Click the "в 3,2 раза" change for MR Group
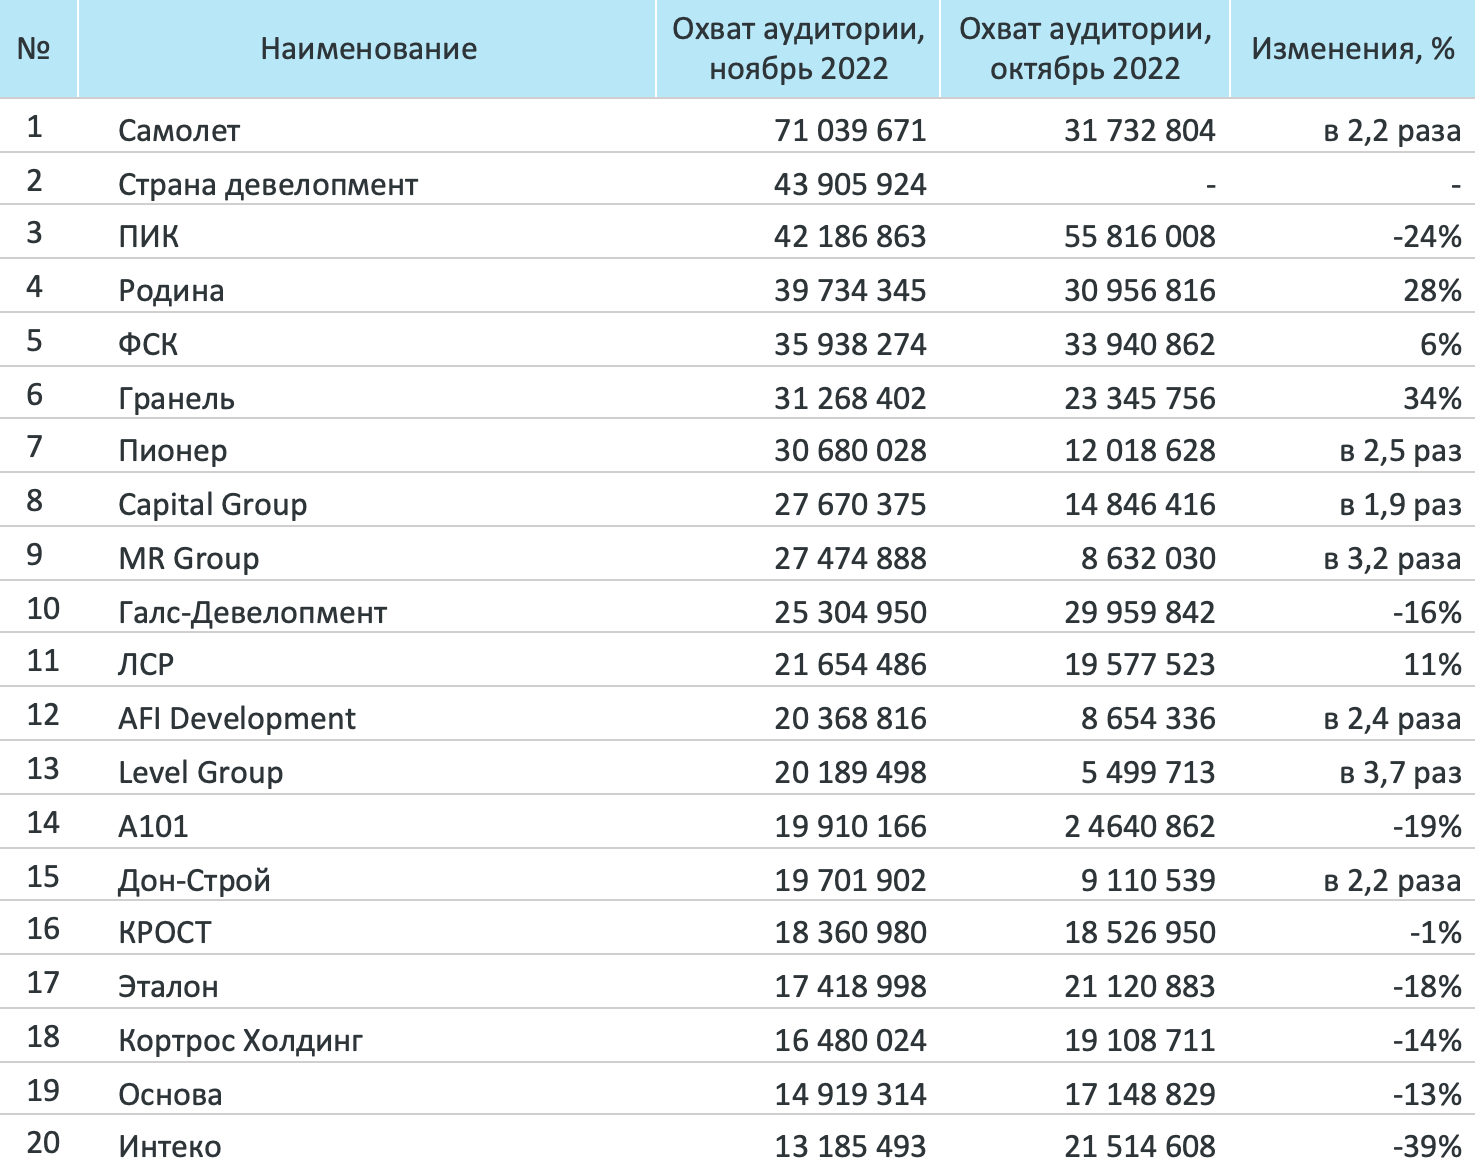This screenshot has height=1171, width=1475. coord(1392,559)
